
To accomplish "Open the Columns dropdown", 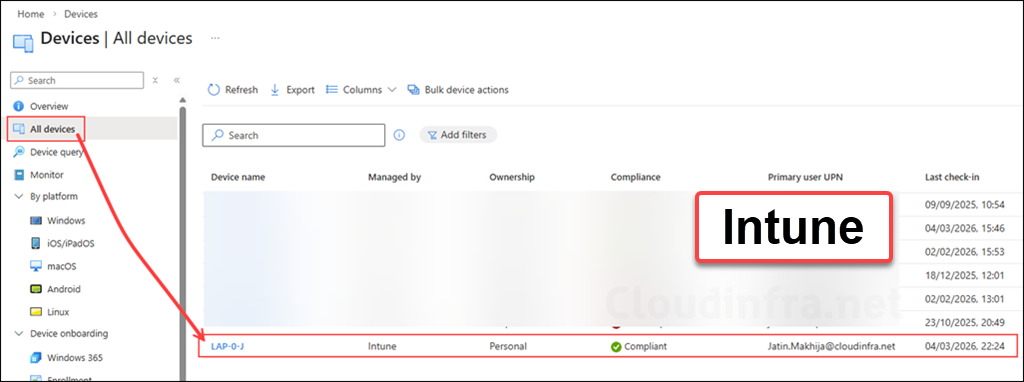I will (x=361, y=89).
